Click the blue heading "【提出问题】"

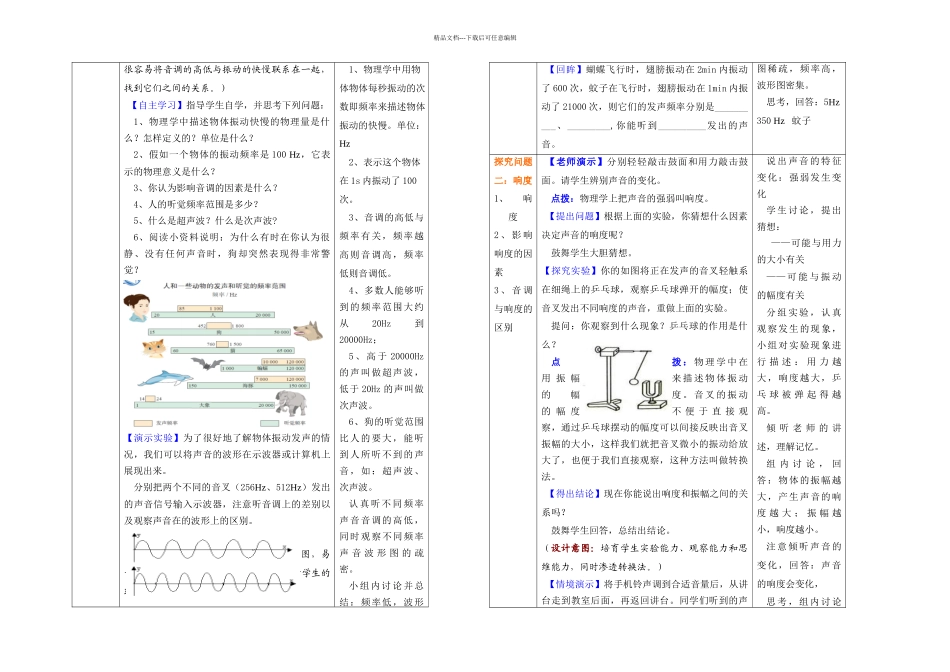coord(574,216)
